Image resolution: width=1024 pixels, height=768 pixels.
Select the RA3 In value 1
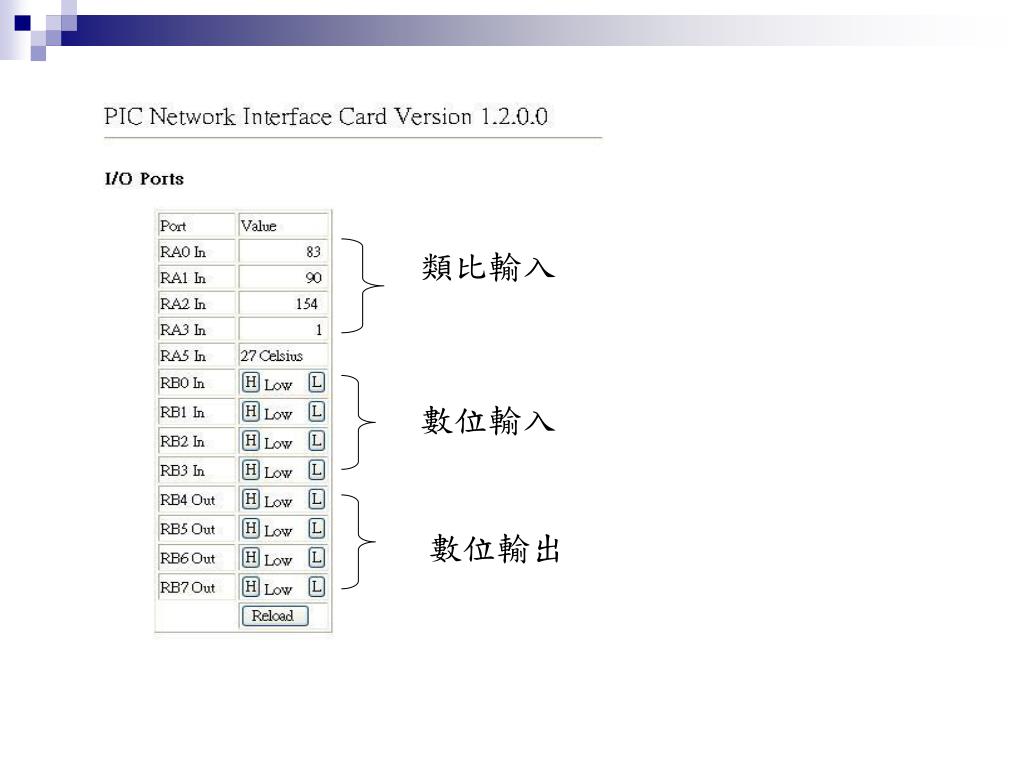(x=319, y=330)
